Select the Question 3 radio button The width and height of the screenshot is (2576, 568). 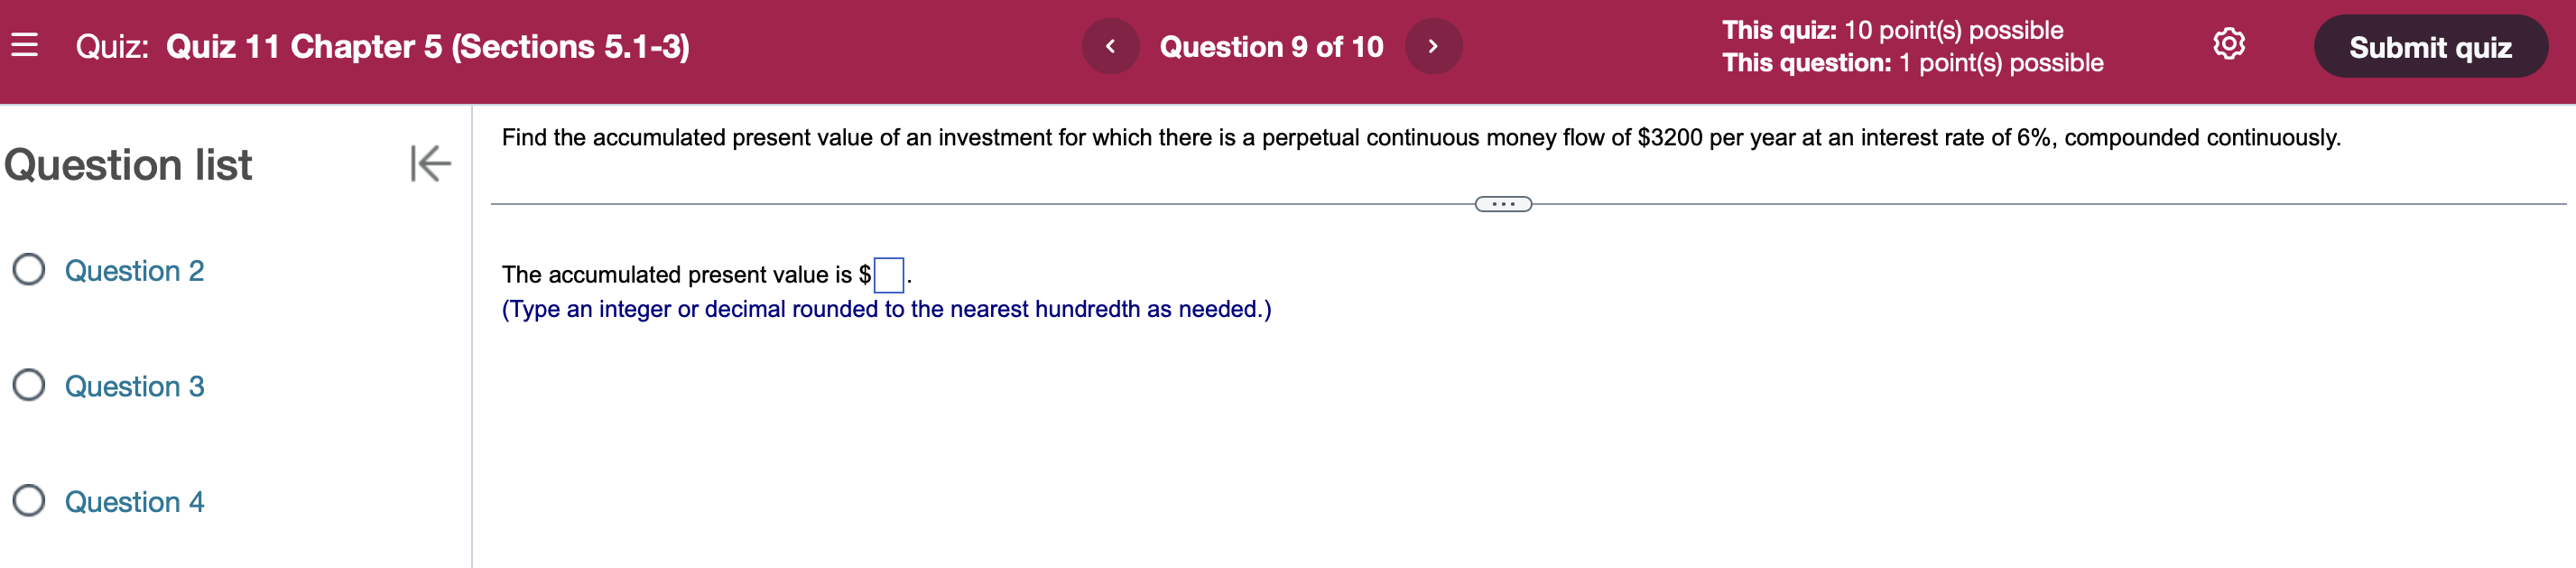pos(29,386)
